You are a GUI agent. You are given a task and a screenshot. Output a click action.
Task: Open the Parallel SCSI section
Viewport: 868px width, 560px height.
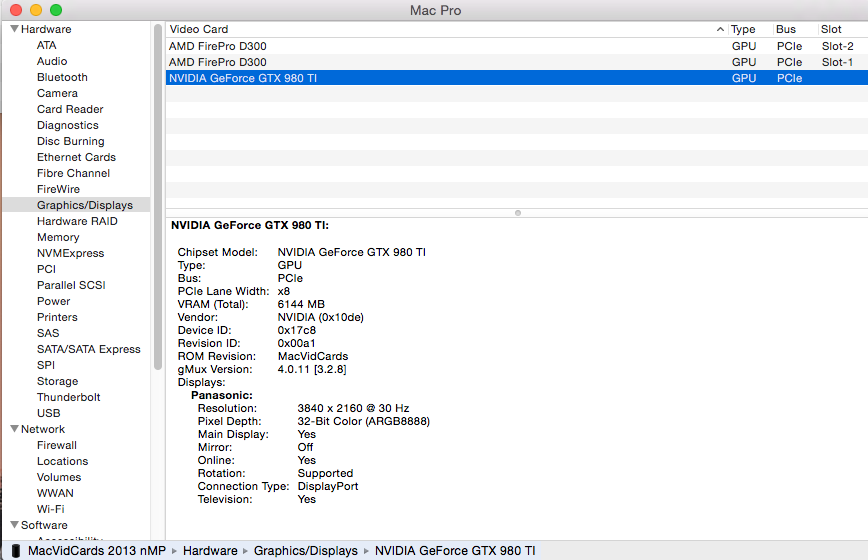tap(71, 286)
